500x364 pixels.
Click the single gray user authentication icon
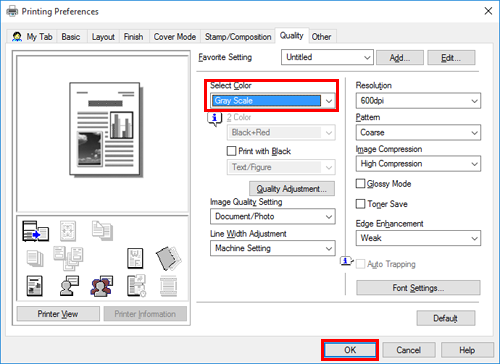pyautogui.click(x=69, y=286)
